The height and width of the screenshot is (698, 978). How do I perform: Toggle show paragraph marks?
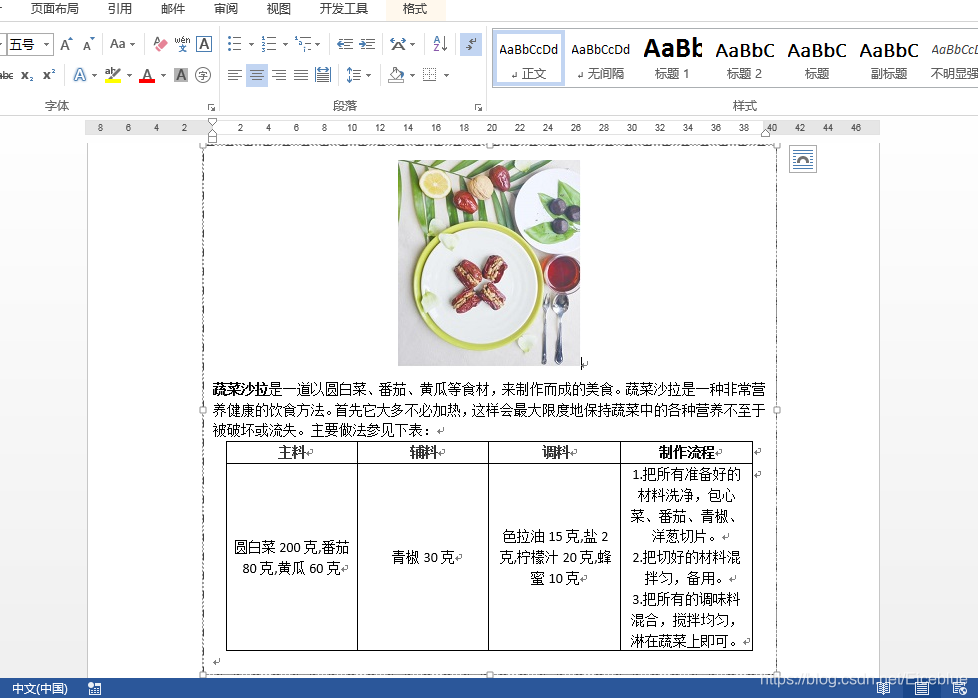(471, 44)
